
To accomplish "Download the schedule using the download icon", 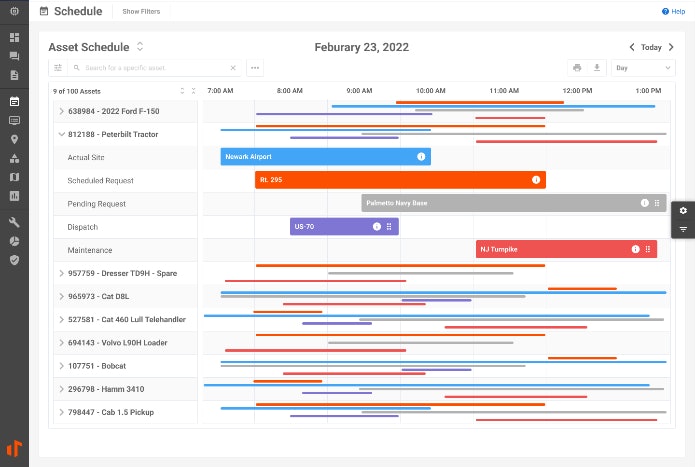I will click(597, 68).
